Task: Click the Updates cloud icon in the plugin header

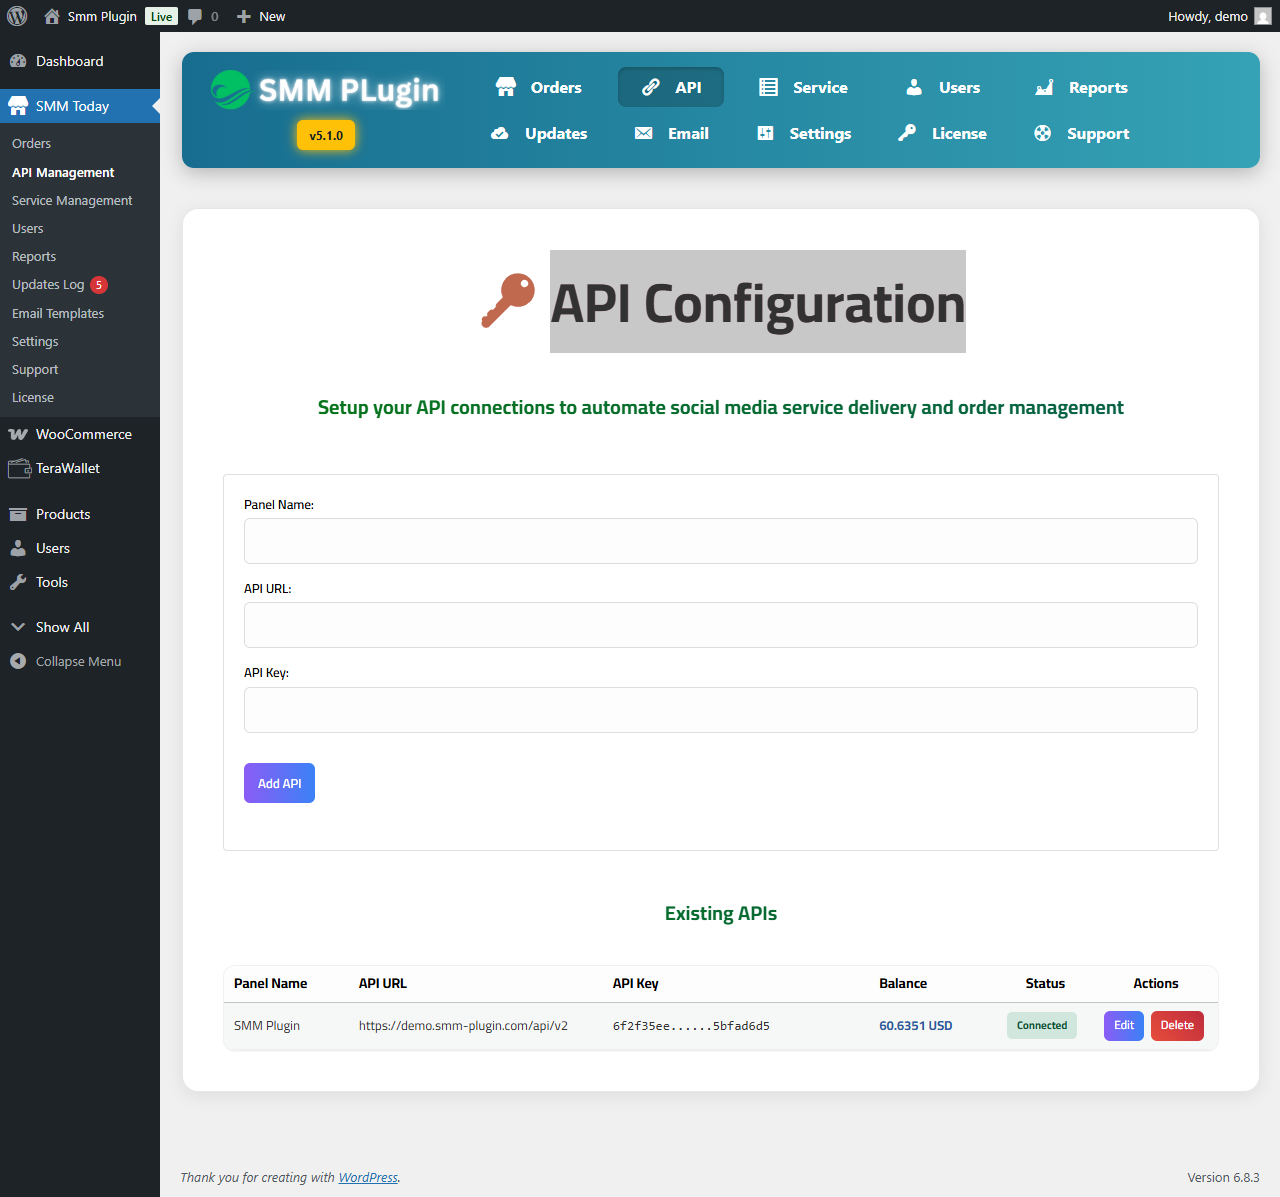Action: [500, 133]
